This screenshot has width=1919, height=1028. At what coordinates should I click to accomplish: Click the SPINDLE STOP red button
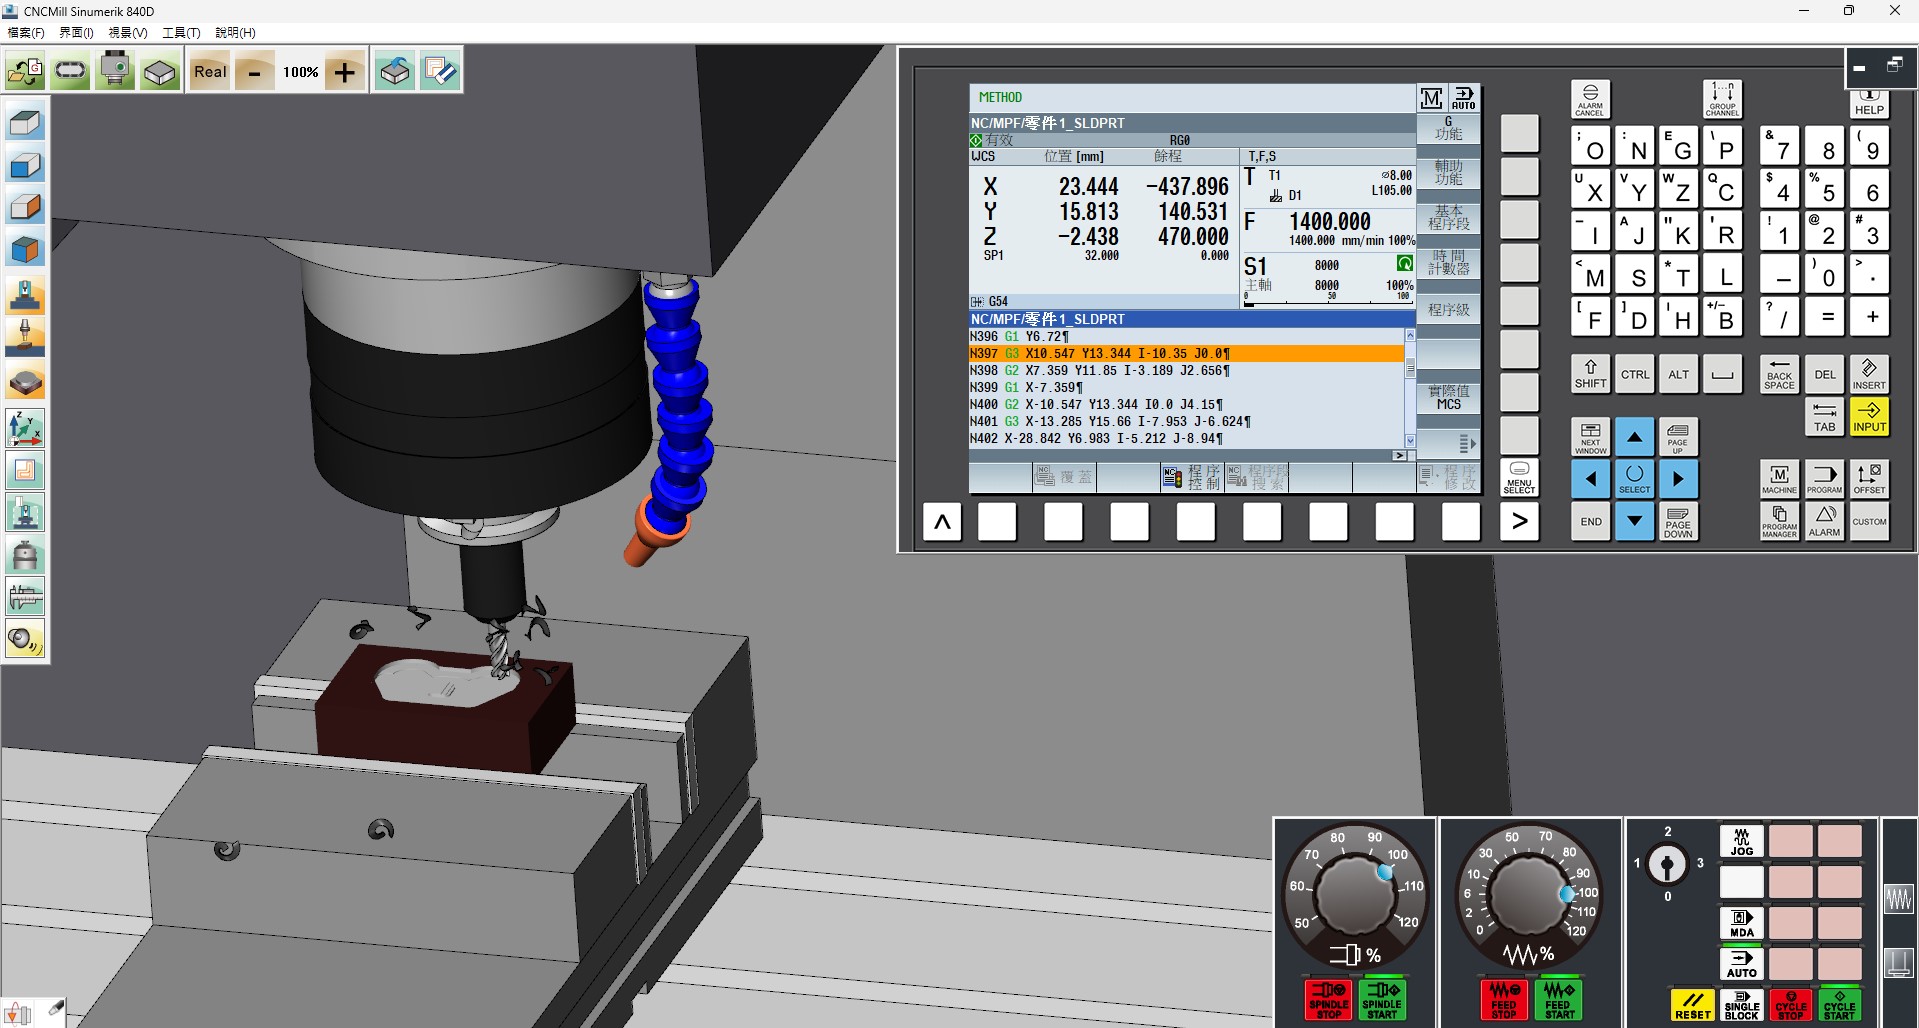(1329, 1000)
